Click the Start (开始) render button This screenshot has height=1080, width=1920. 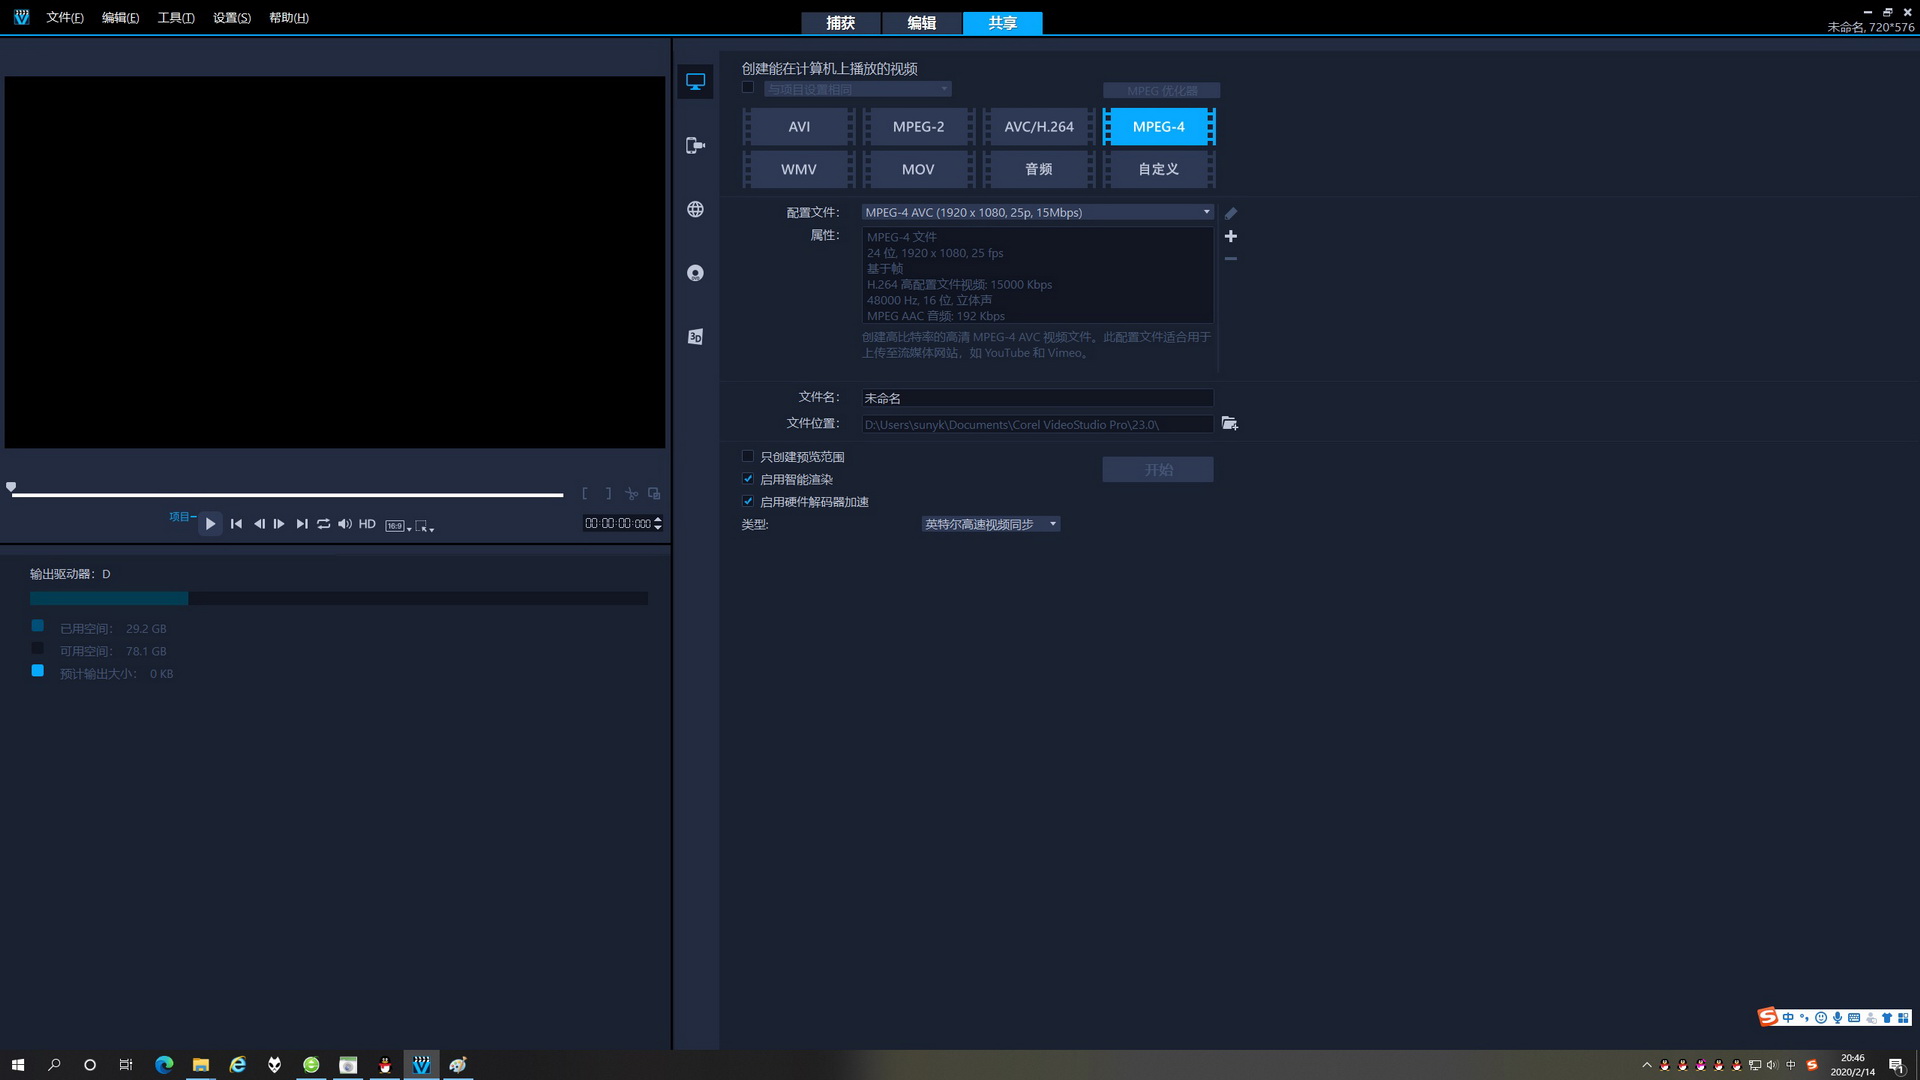[x=1158, y=470]
